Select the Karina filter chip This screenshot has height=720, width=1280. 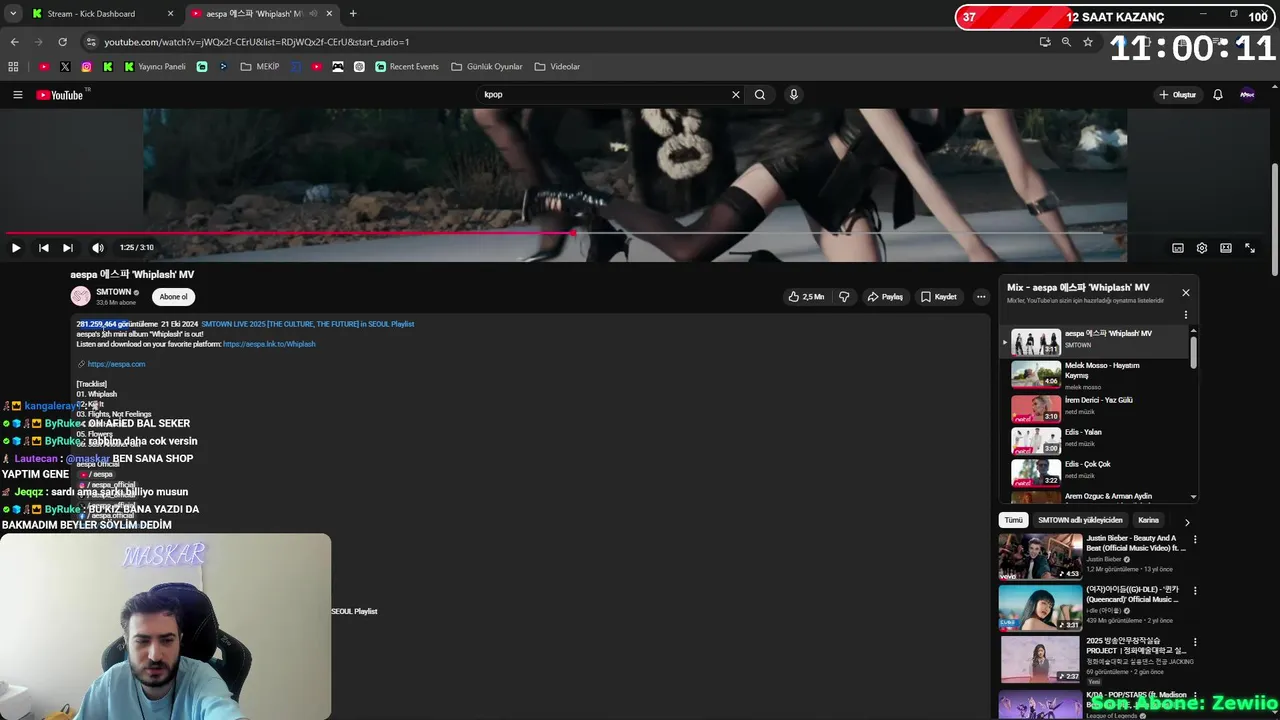tap(1148, 521)
